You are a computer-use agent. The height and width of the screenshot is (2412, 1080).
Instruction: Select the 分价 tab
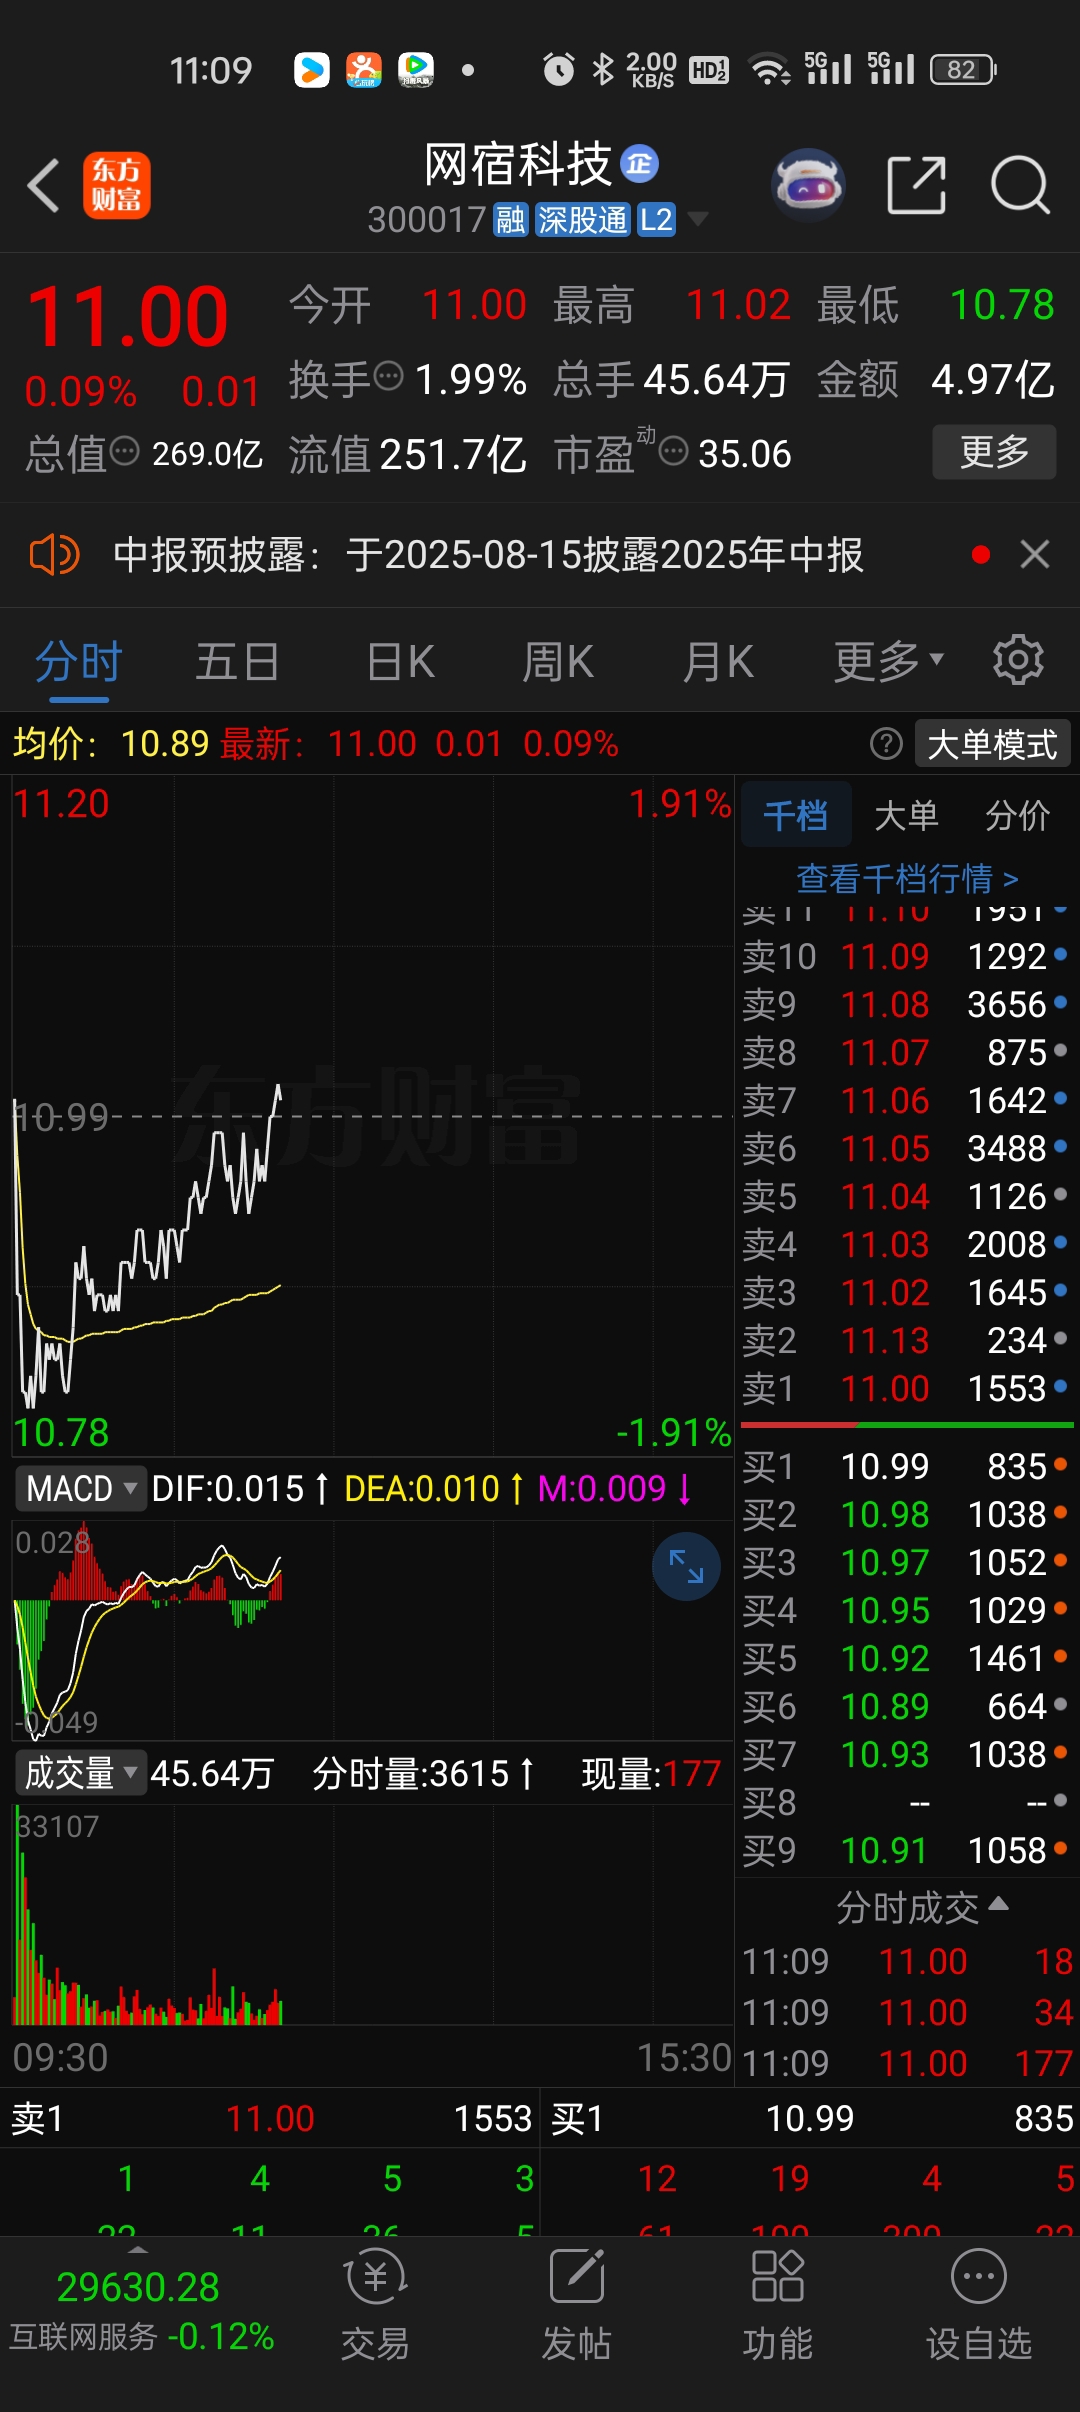[x=1017, y=815]
